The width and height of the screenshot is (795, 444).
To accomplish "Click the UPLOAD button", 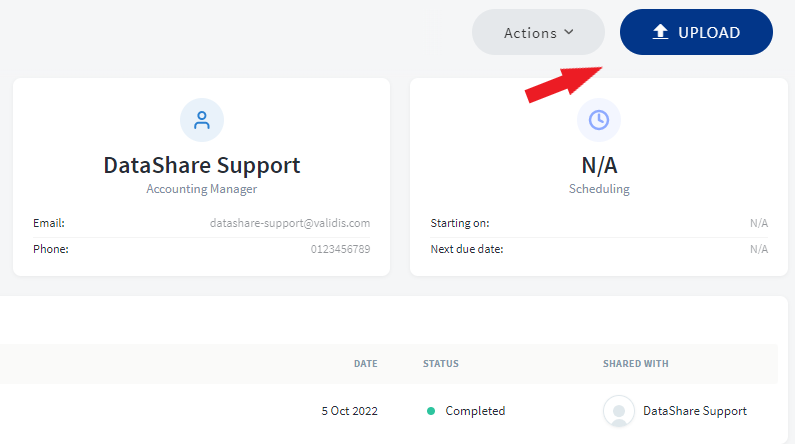I will click(696, 32).
